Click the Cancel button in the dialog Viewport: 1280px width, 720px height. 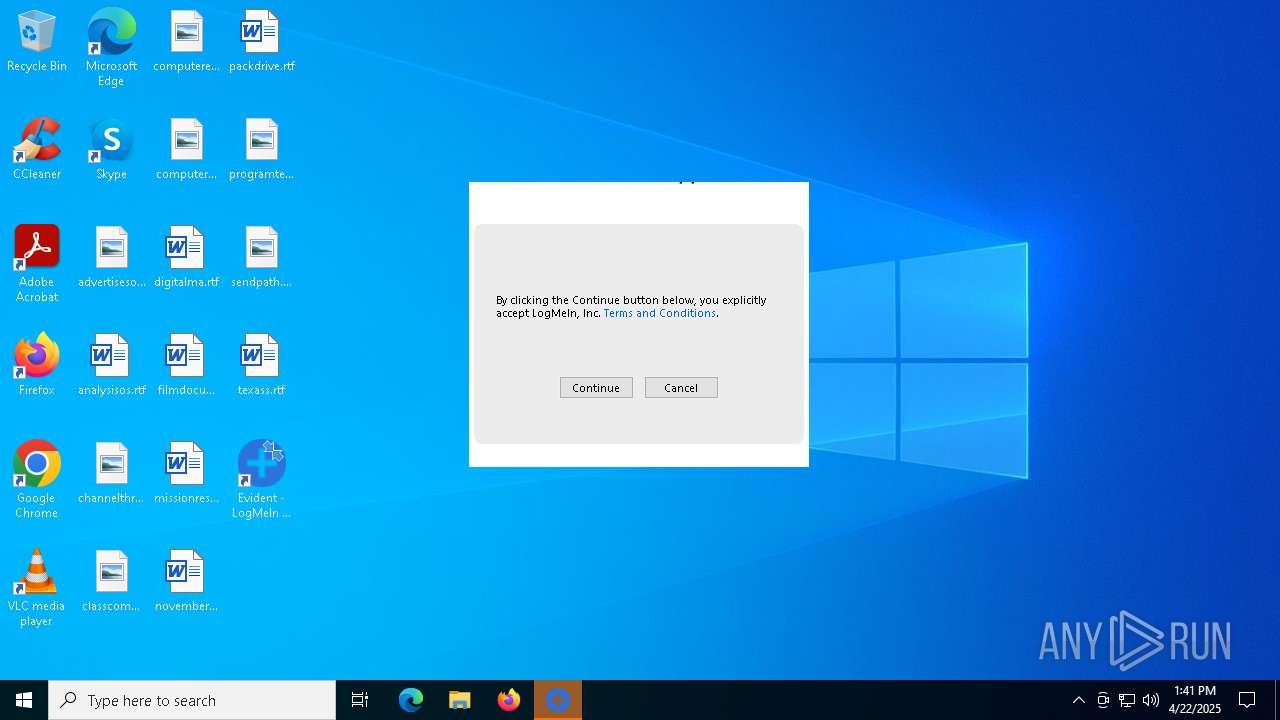click(x=681, y=388)
